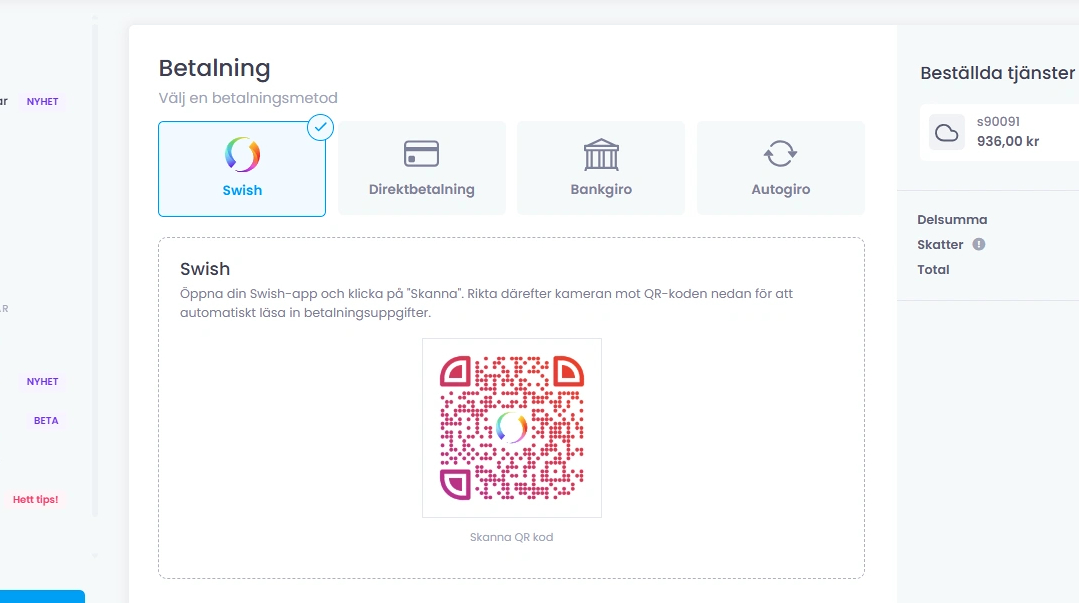The height and width of the screenshot is (603, 1079).
Task: Click the sidebar vertical scrollbar
Action: (x=95, y=270)
